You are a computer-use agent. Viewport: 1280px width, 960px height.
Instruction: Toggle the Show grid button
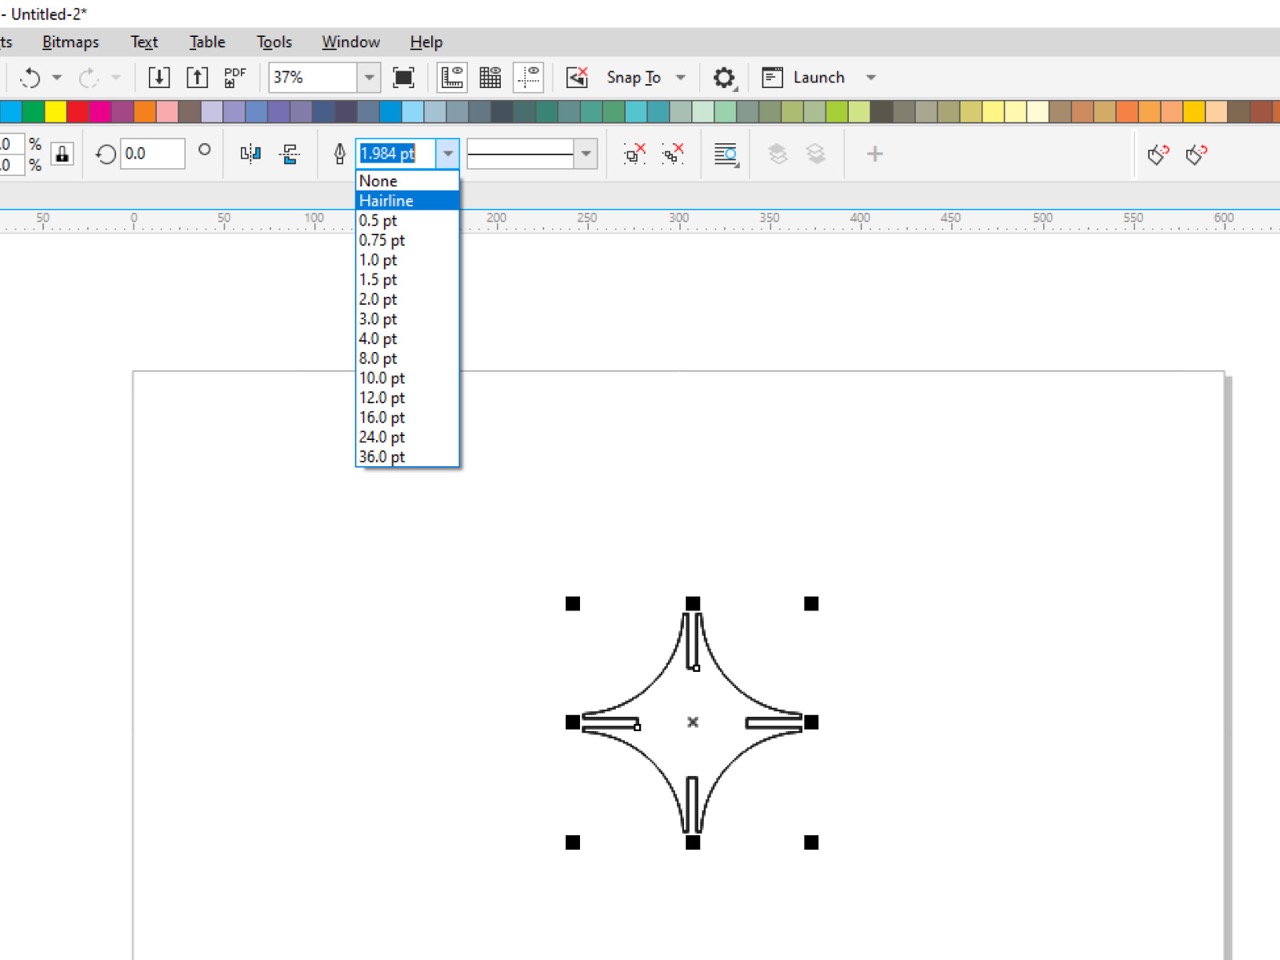490,78
